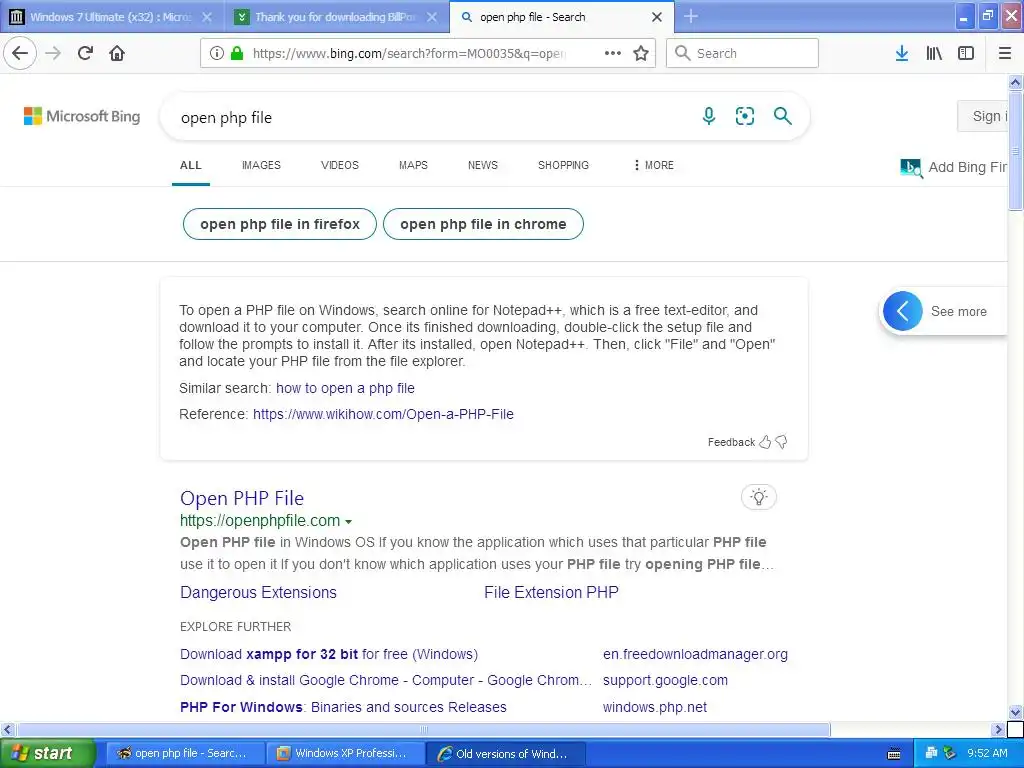1024x768 pixels.
Task: Click the safely remove hardware tray icon
Action: click(x=950, y=753)
